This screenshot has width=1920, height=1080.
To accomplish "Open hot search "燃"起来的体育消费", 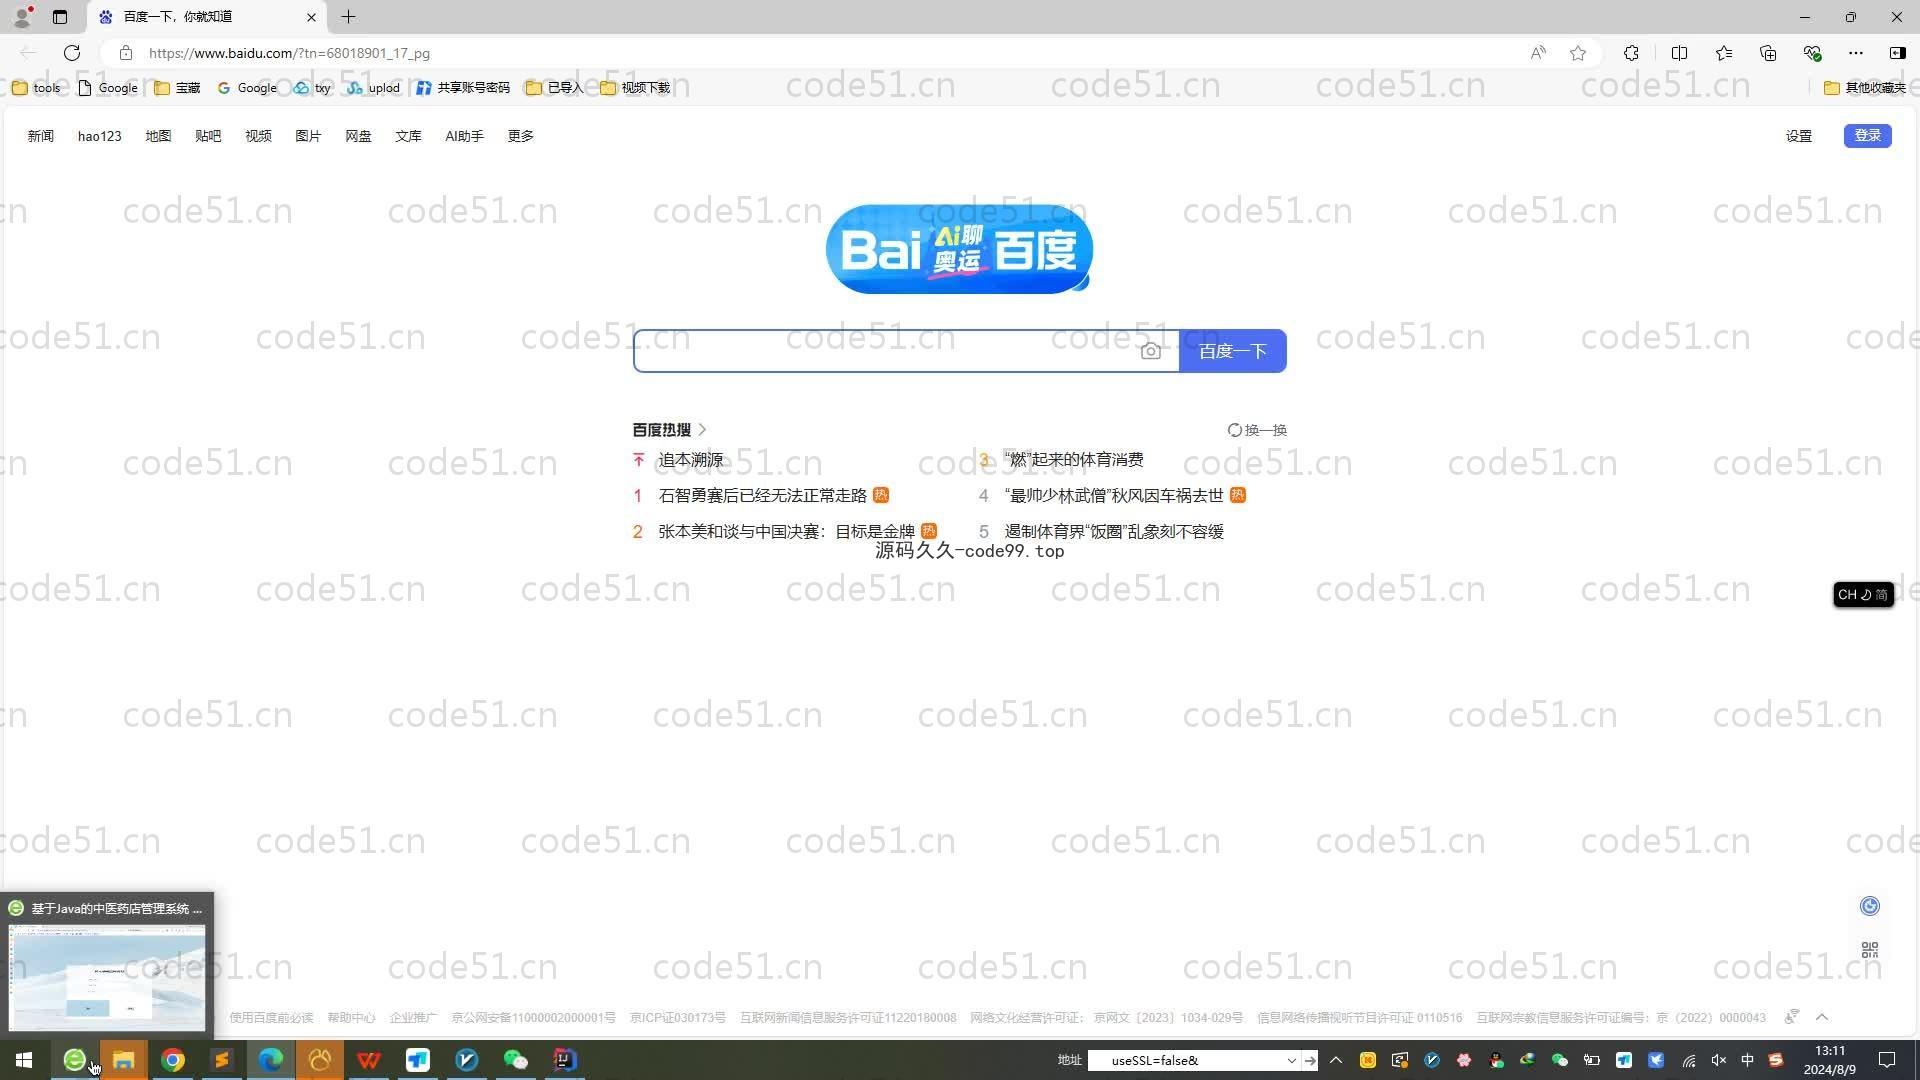I will point(1073,460).
